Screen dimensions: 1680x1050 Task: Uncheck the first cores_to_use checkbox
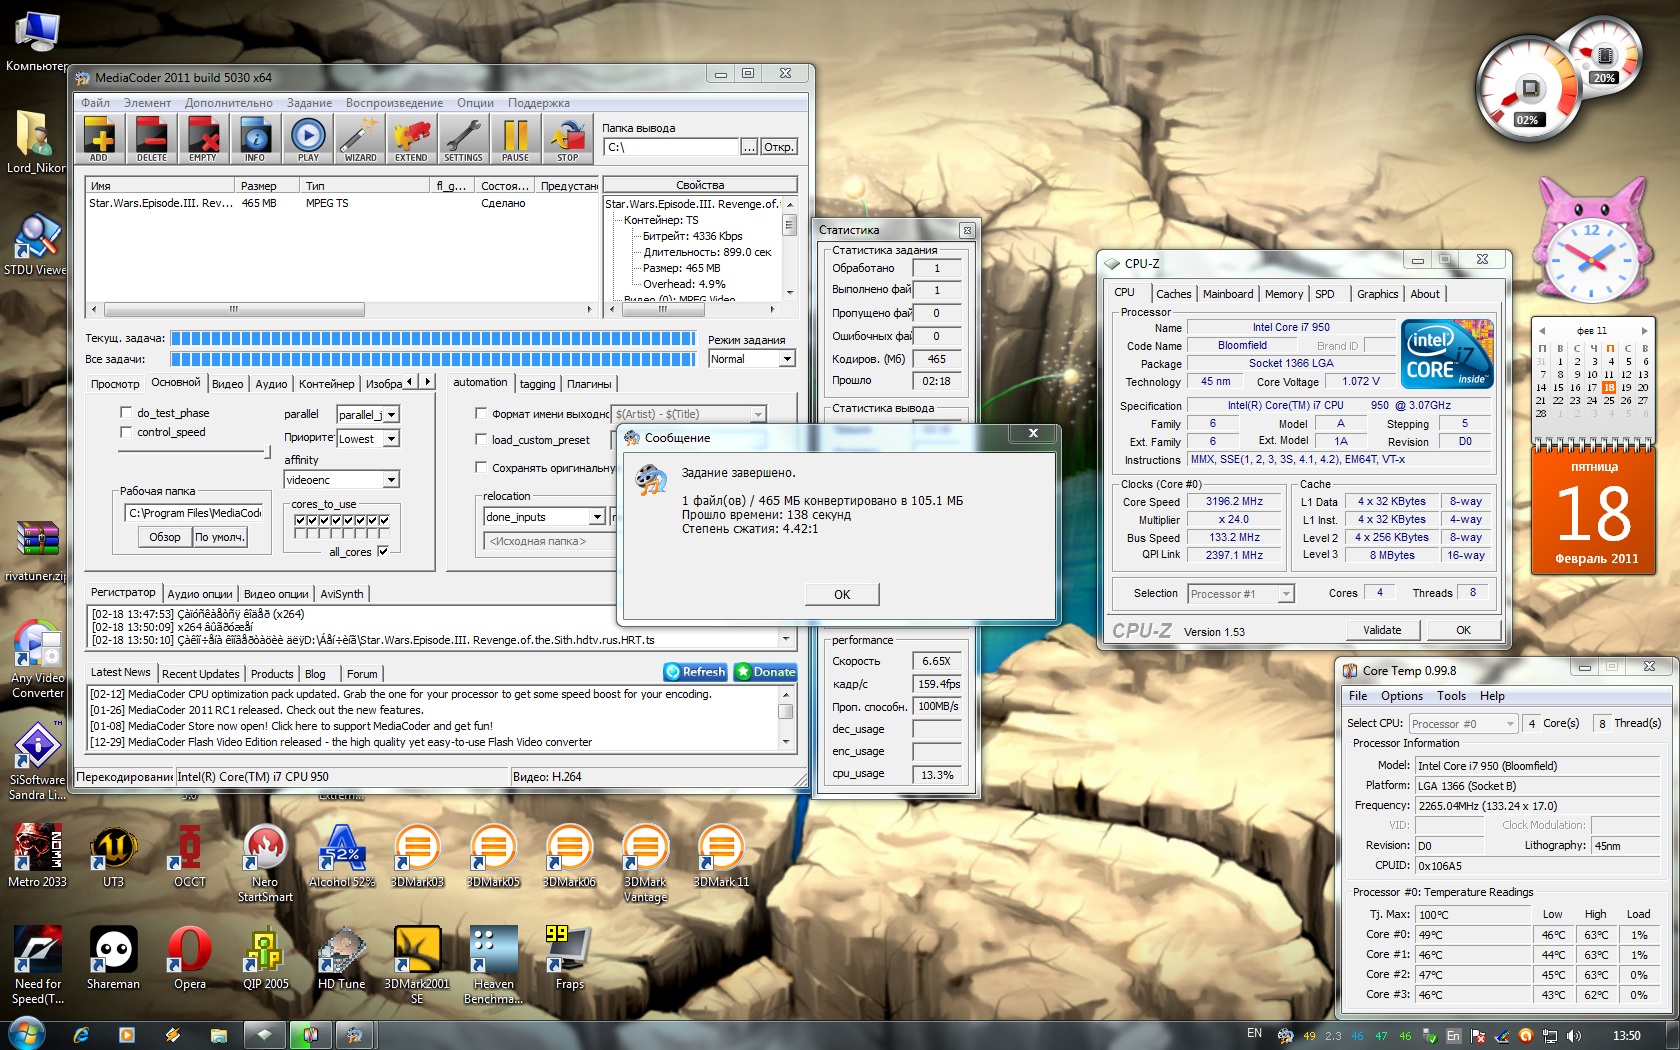click(301, 520)
